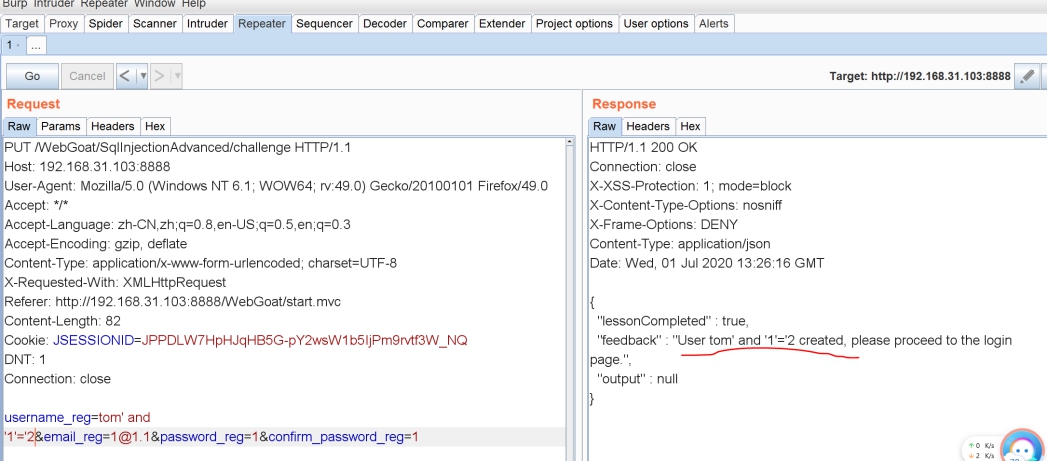Open the Repeater menu in menu bar
This screenshot has height=462, width=1048.
click(x=104, y=3)
